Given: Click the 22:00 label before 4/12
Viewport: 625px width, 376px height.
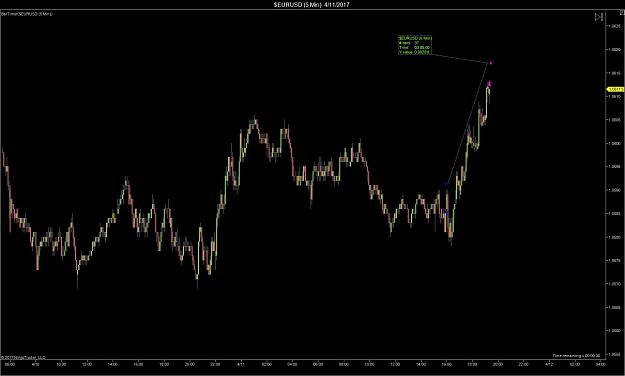Looking at the screenshot, I should pos(523,364).
